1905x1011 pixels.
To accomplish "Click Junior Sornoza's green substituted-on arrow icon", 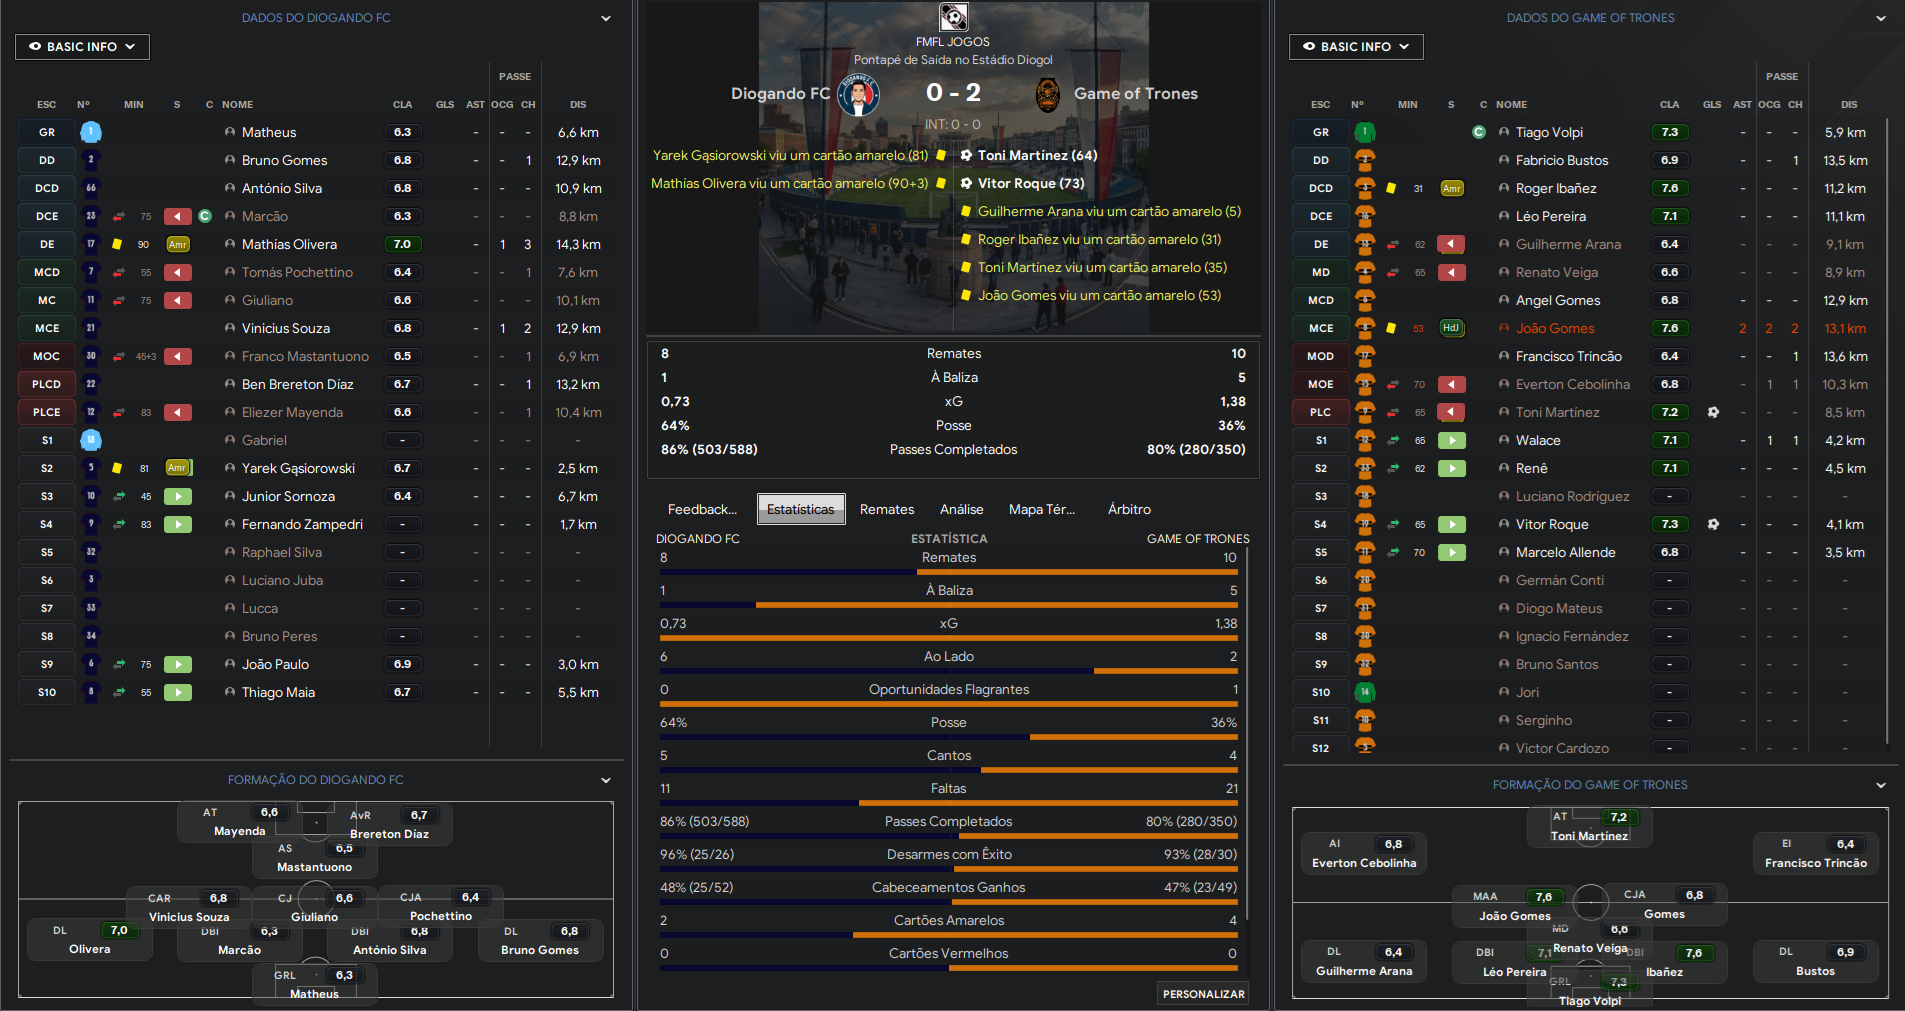I will (x=178, y=497).
